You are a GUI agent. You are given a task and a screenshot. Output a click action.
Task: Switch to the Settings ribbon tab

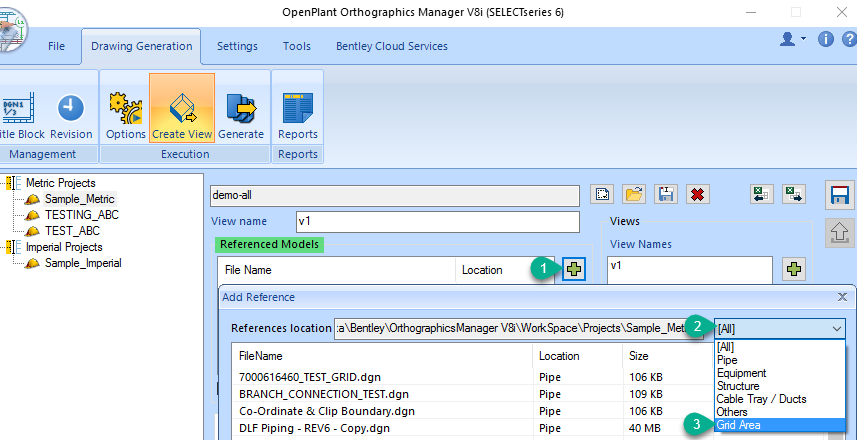(237, 46)
